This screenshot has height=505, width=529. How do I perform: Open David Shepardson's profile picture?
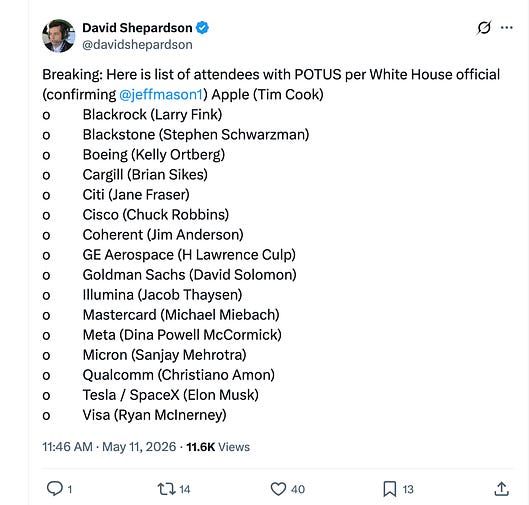point(59,36)
